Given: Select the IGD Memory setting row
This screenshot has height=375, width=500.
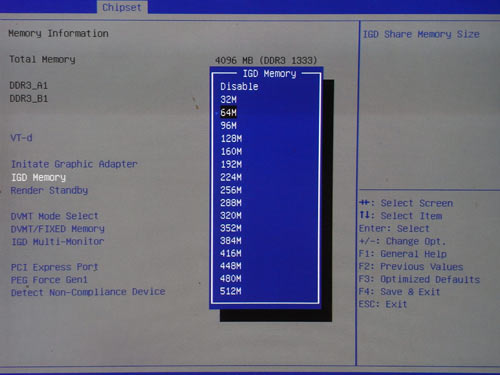Looking at the screenshot, I should (38, 177).
